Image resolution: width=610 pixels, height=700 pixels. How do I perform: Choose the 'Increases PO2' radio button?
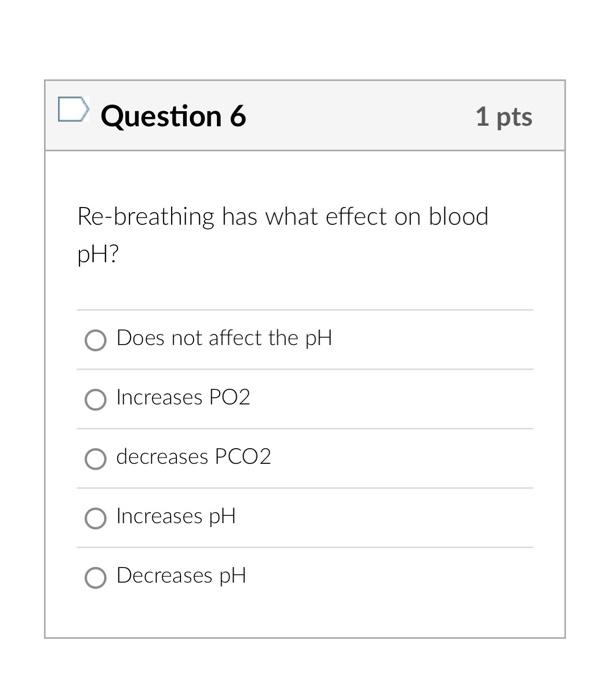point(95,400)
